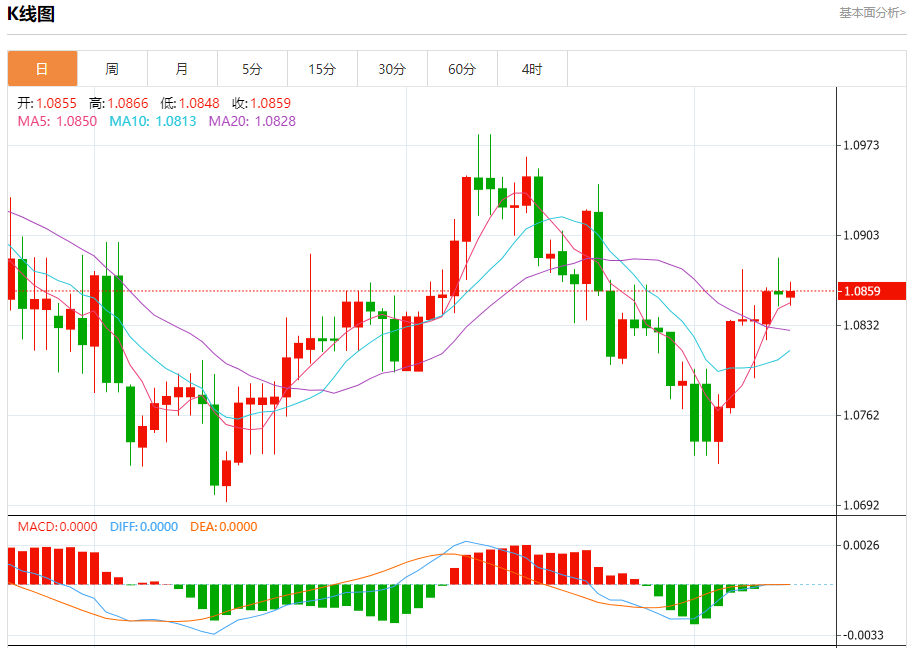Click the current price tag 1.0859

coord(871,291)
